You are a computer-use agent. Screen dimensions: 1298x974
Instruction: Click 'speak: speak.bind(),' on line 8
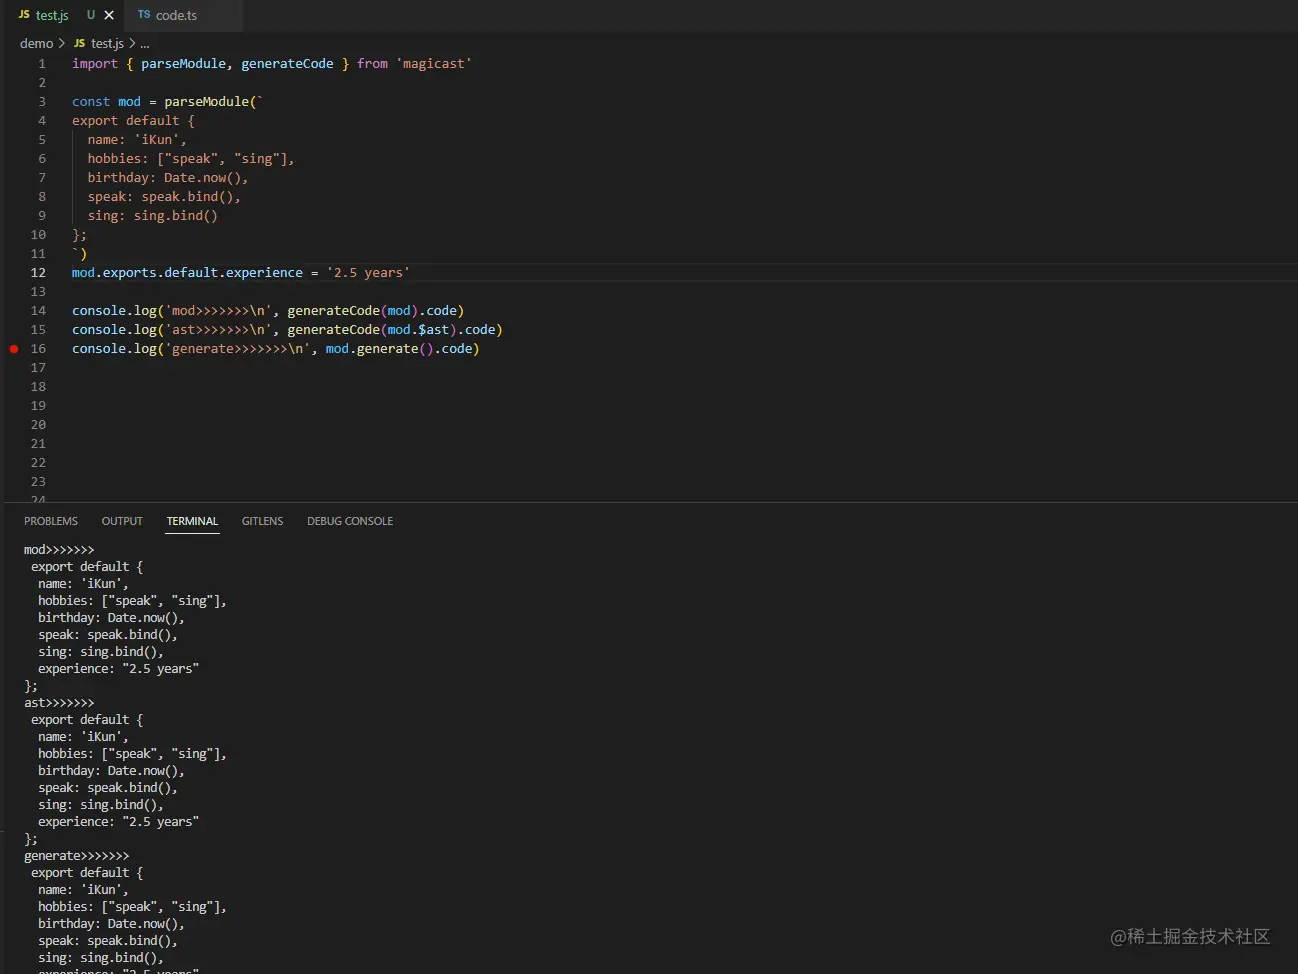pyautogui.click(x=164, y=197)
